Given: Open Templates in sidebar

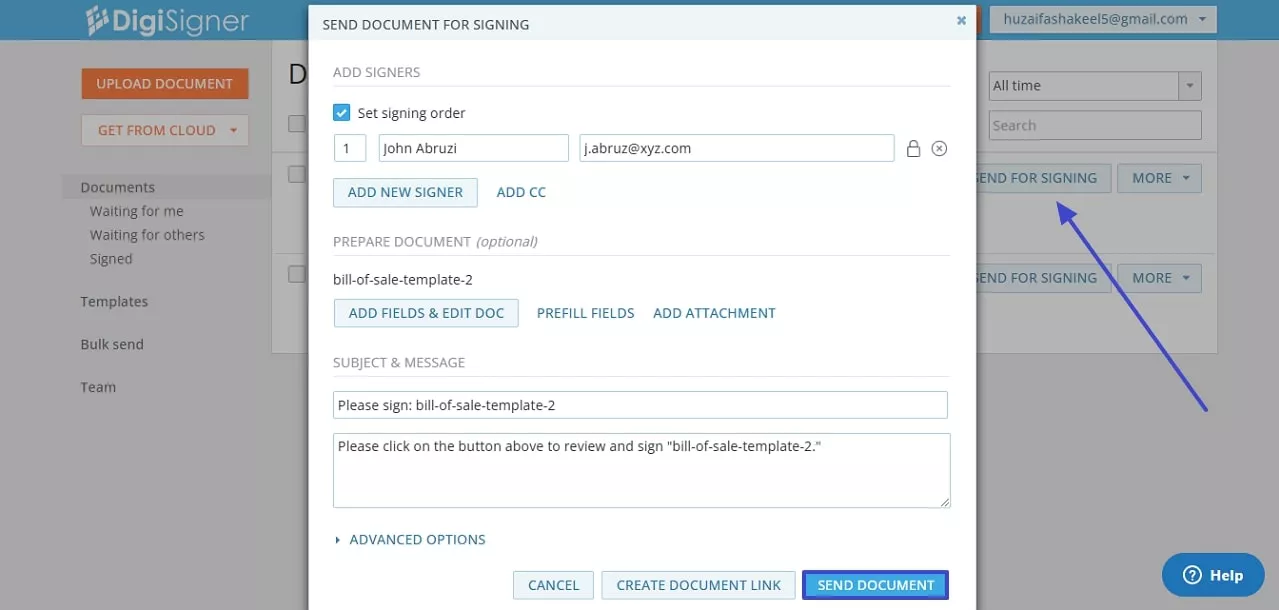Looking at the screenshot, I should click(114, 302).
